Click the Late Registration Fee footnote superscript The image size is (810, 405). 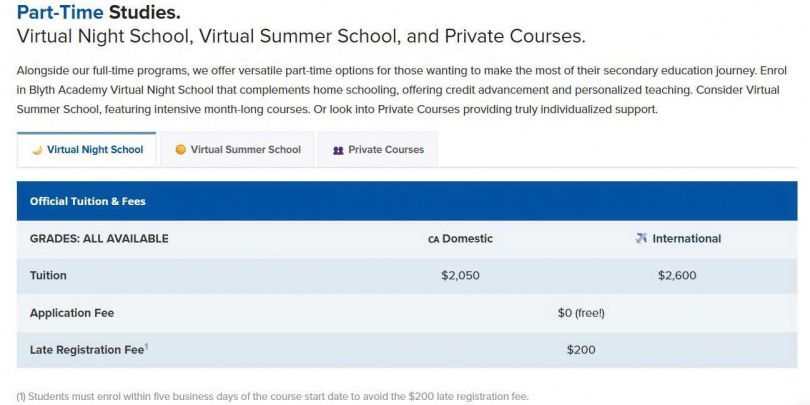[x=146, y=346]
